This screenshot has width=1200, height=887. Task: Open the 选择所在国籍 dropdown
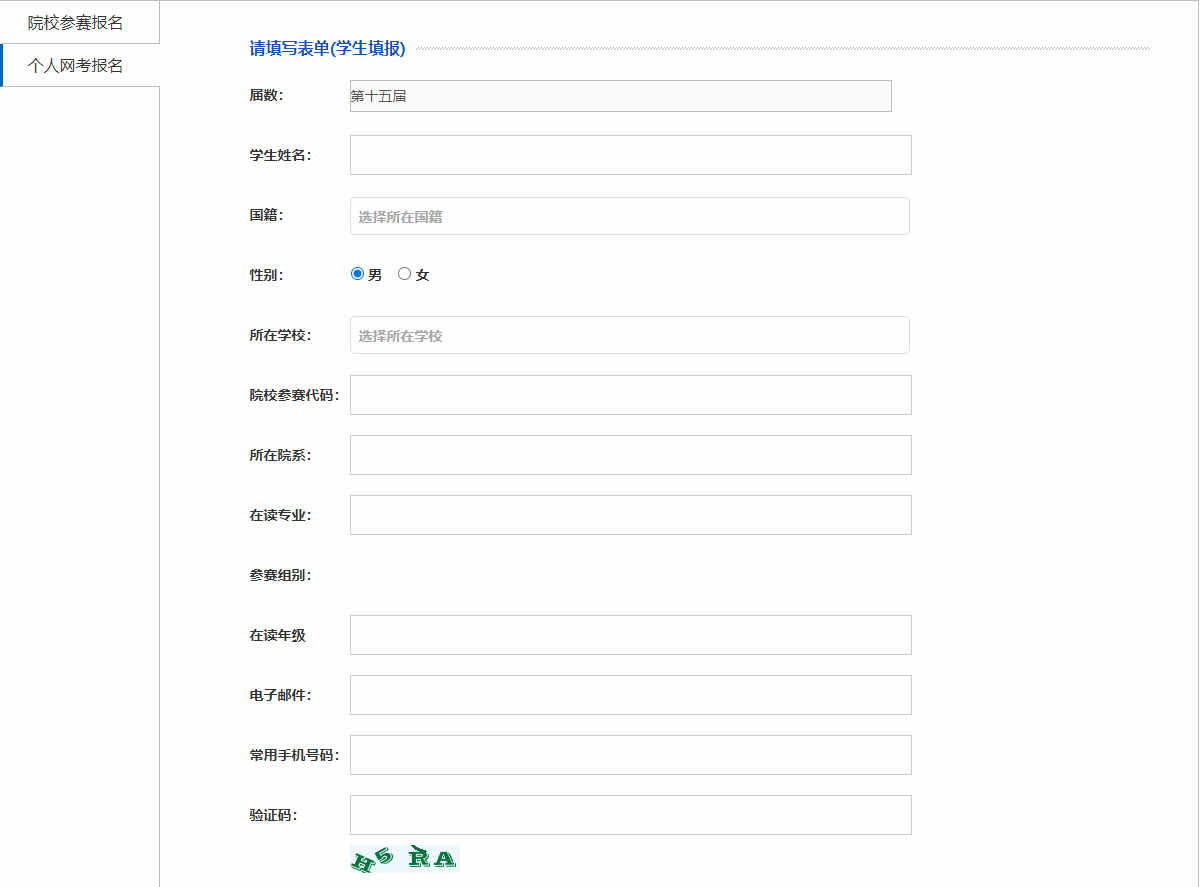click(x=630, y=216)
